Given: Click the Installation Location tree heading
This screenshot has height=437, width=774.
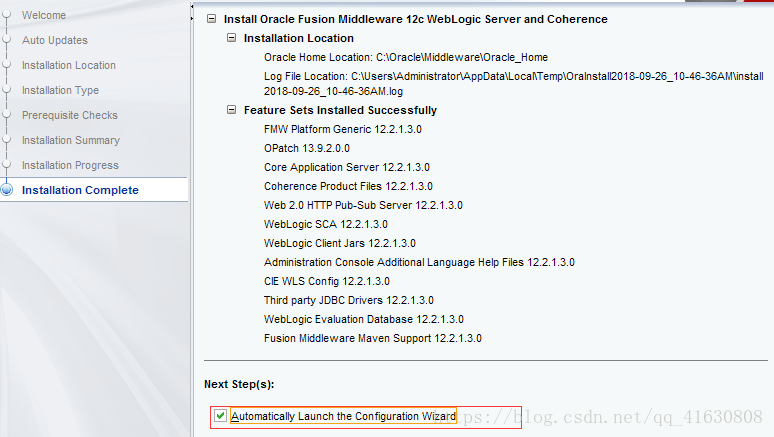Looking at the screenshot, I should (299, 38).
